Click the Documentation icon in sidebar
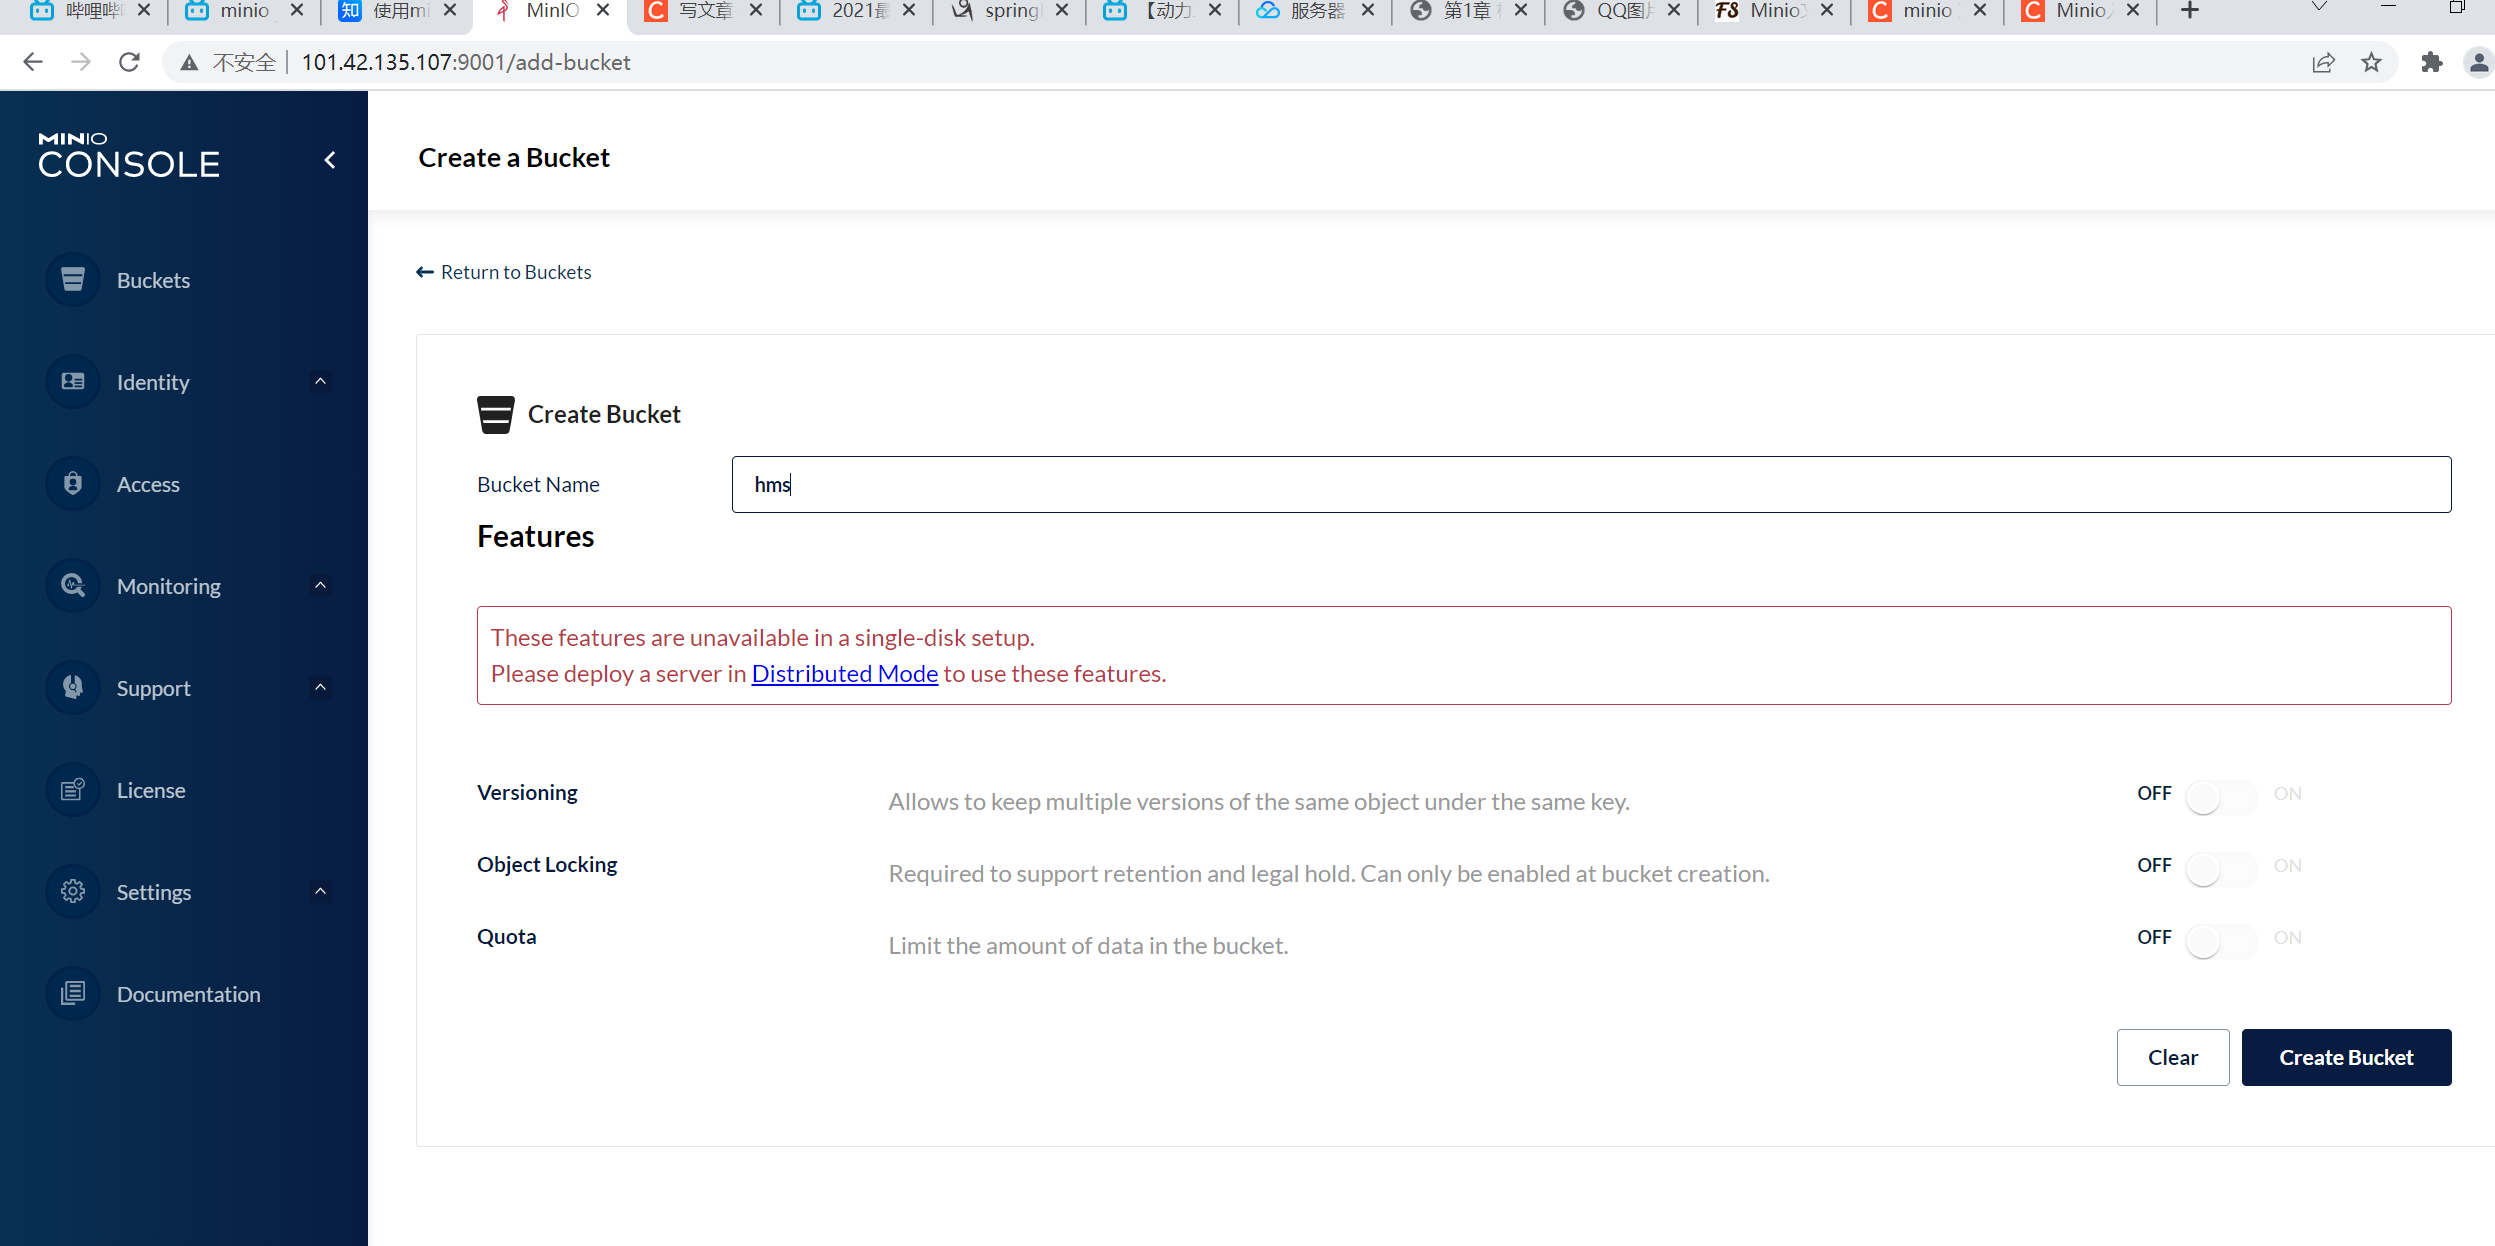Screen dimensions: 2495x1246 [73, 994]
